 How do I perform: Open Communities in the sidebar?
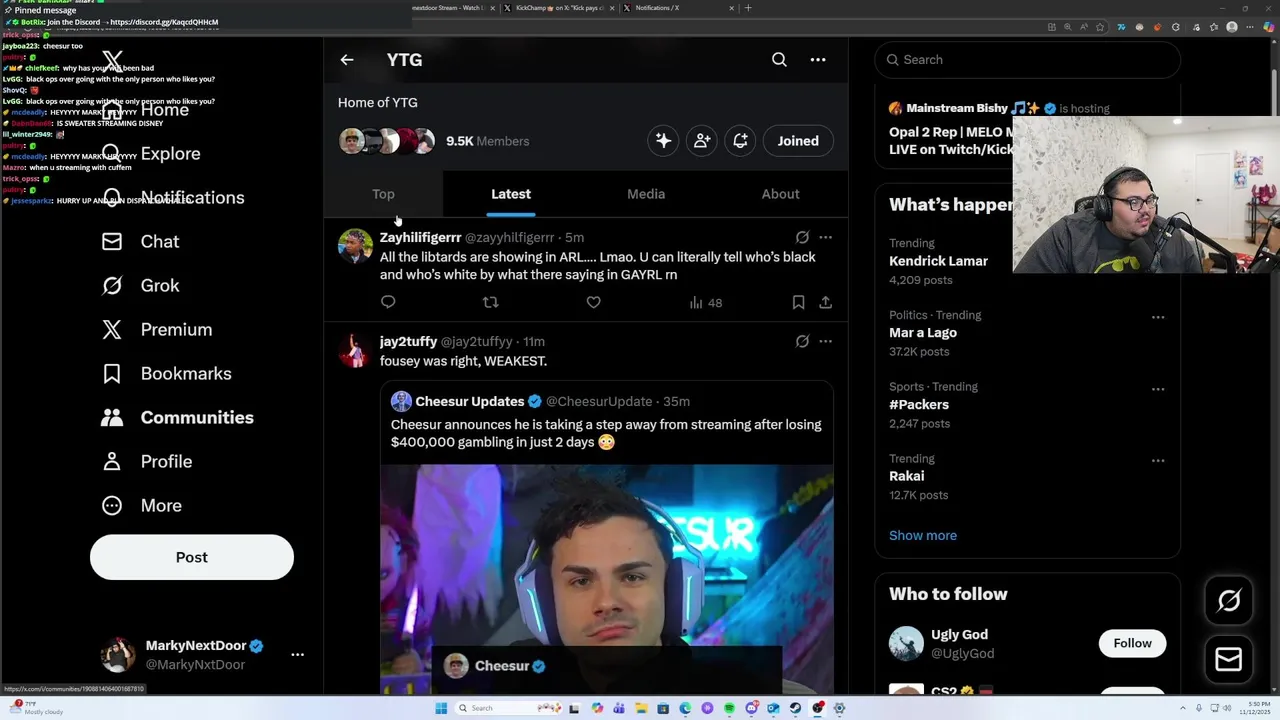click(x=178, y=418)
